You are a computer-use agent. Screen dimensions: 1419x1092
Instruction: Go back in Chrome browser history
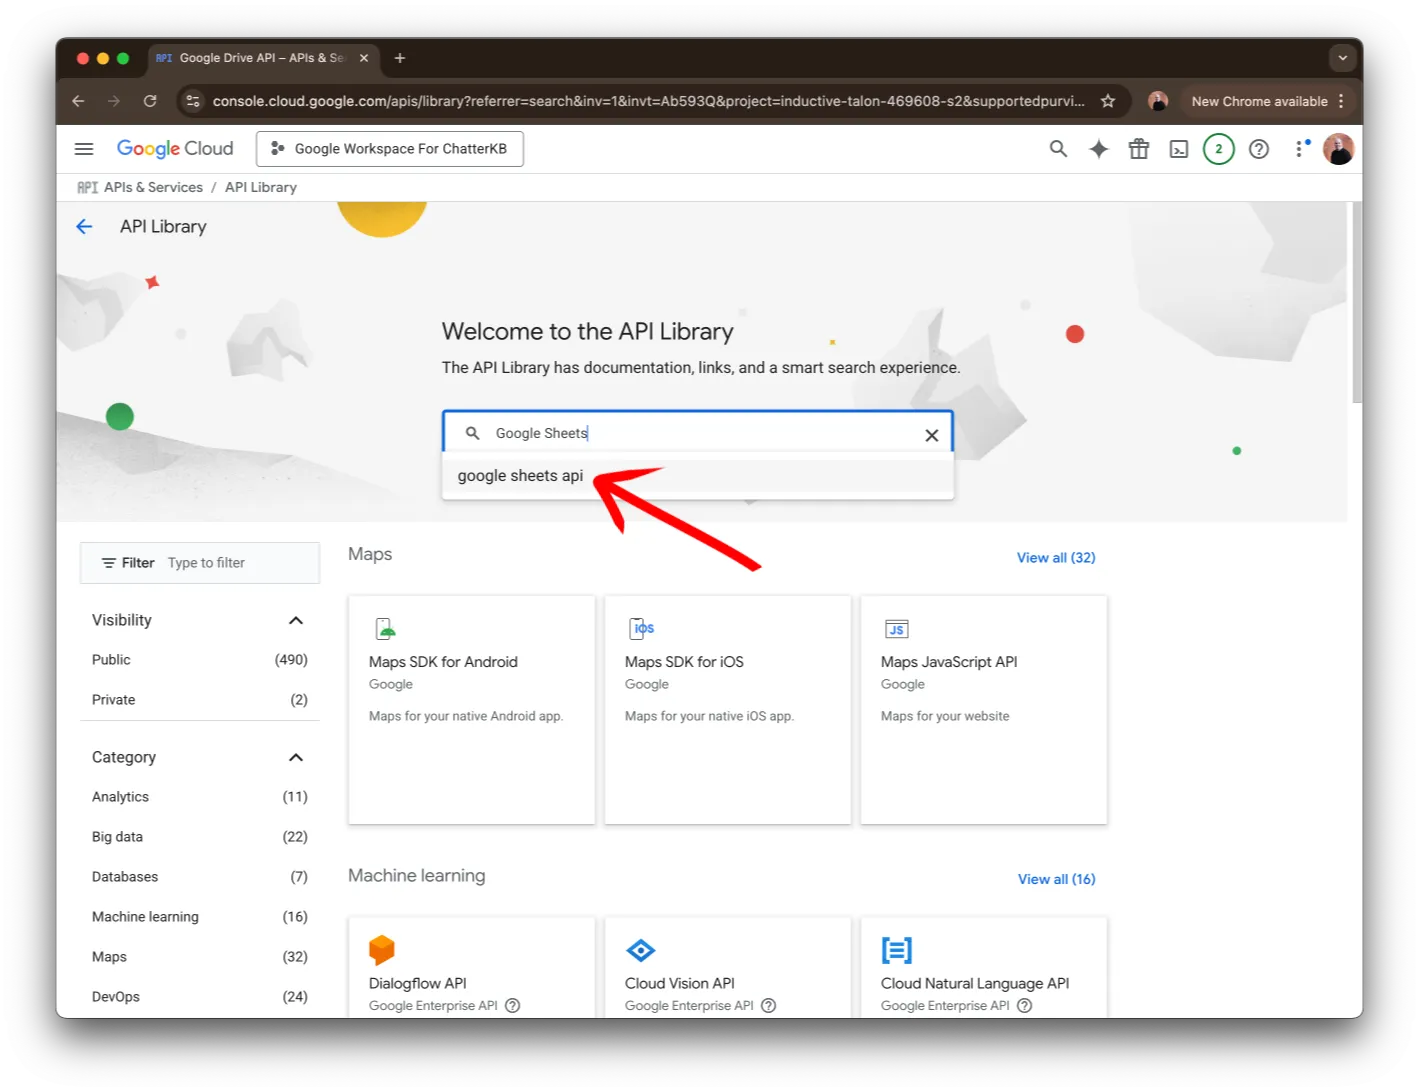(78, 101)
